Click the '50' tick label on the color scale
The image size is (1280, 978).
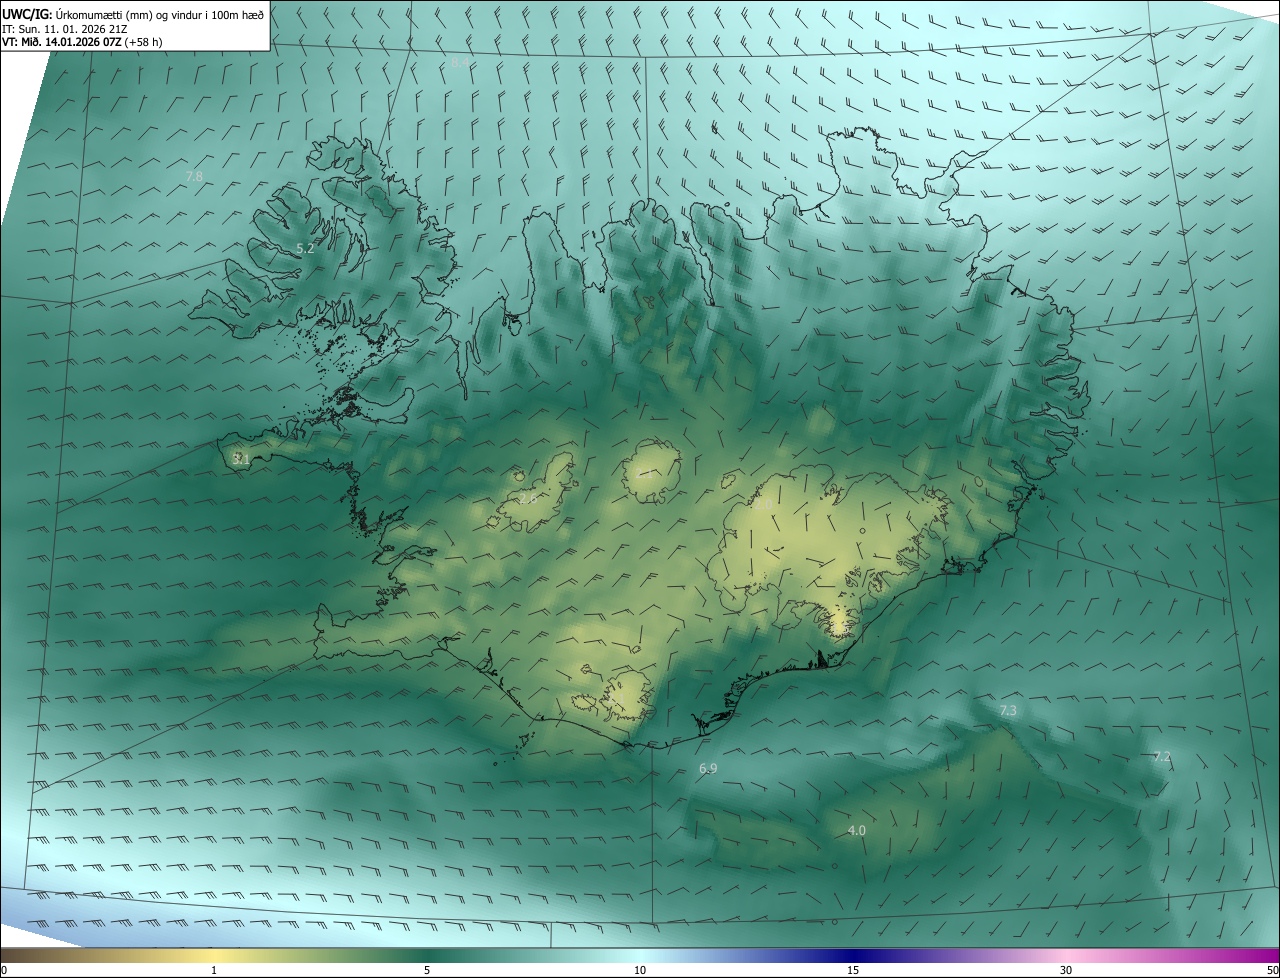pyautogui.click(x=1272, y=970)
